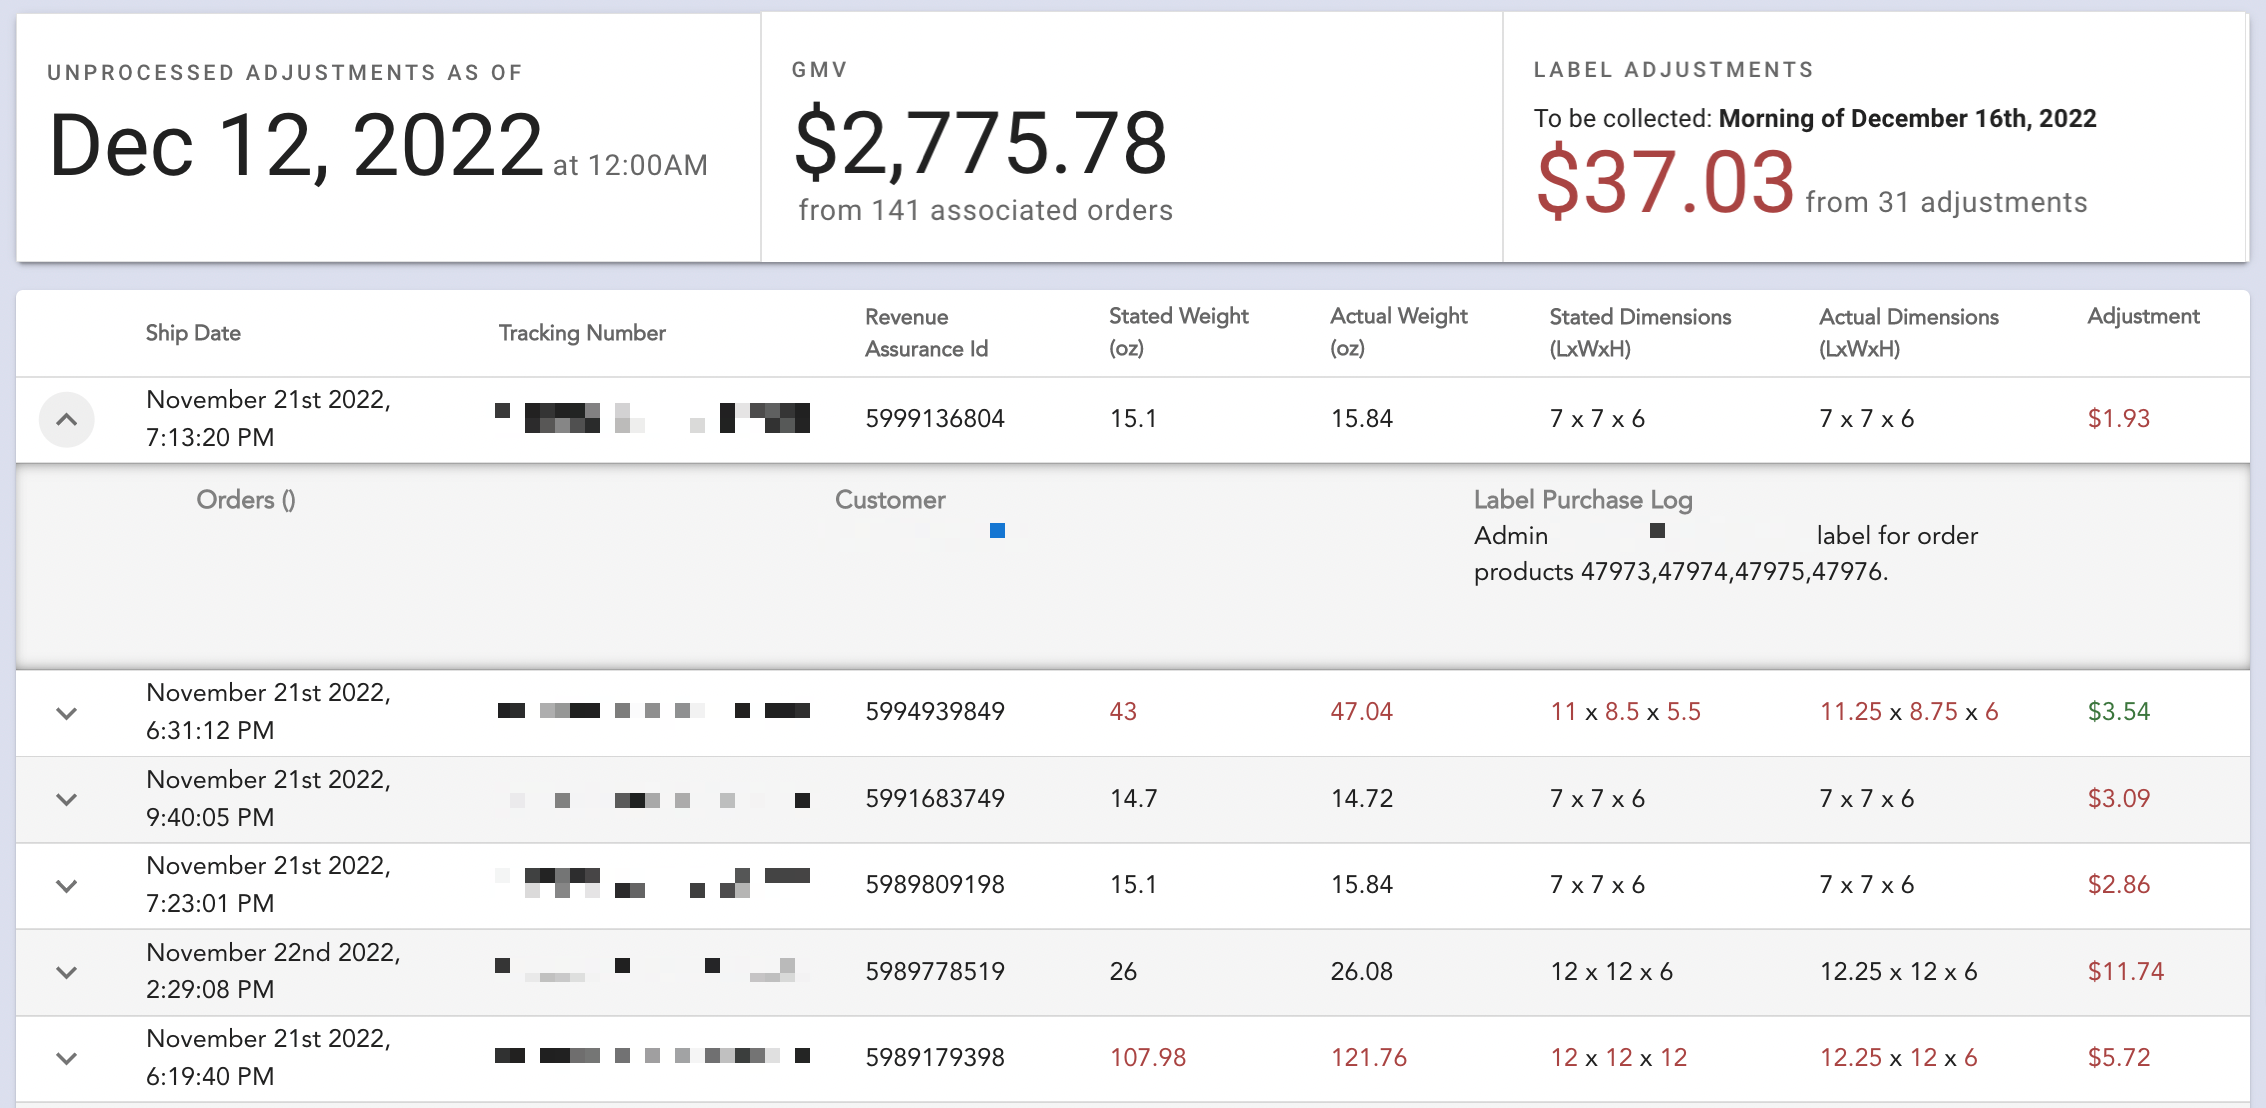Click the Label Purchase Log heading
The height and width of the screenshot is (1108, 2266).
[1582, 499]
